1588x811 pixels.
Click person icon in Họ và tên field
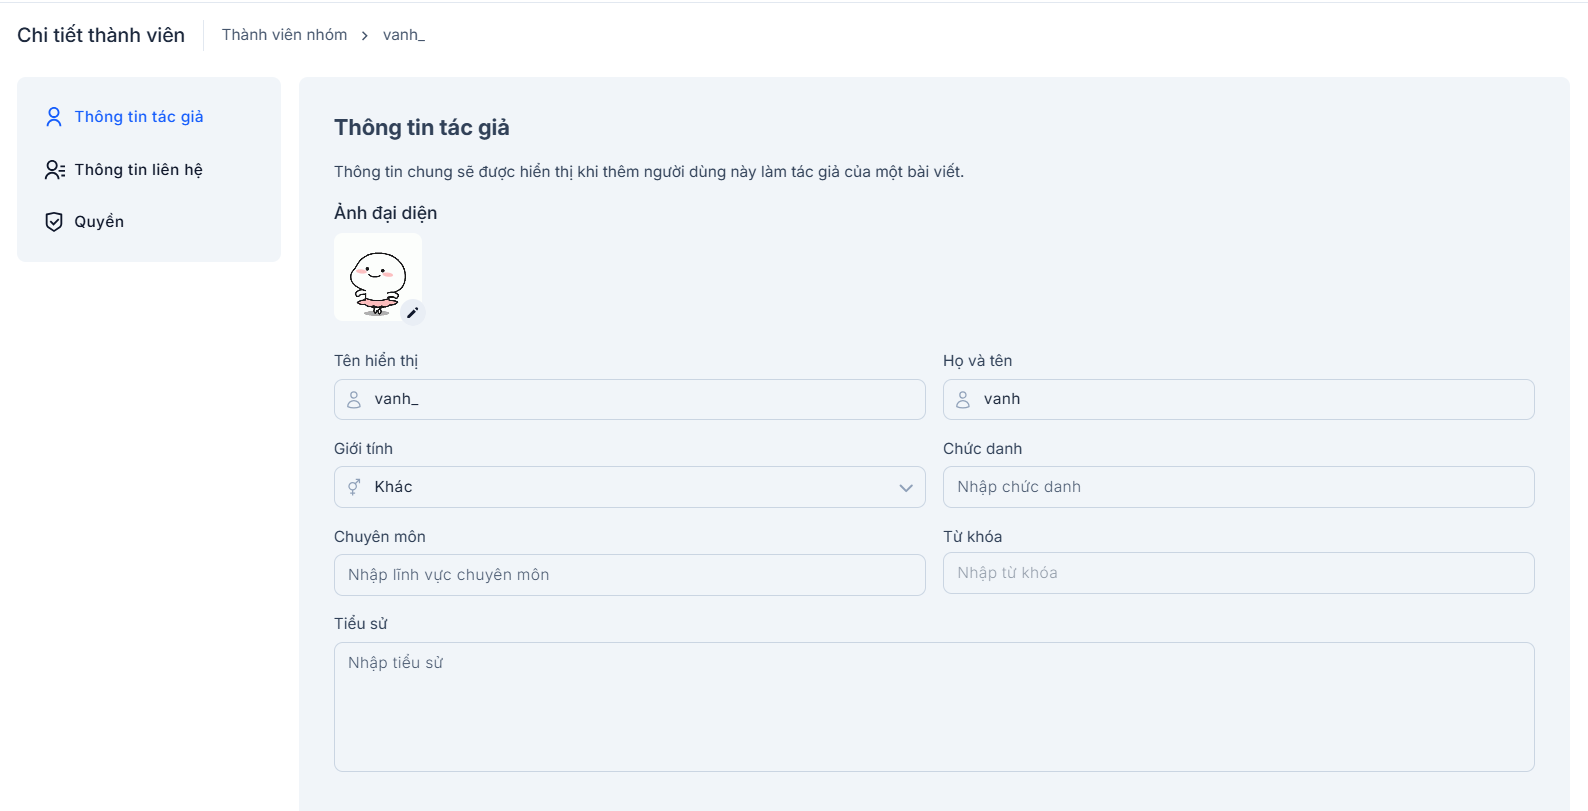(963, 400)
